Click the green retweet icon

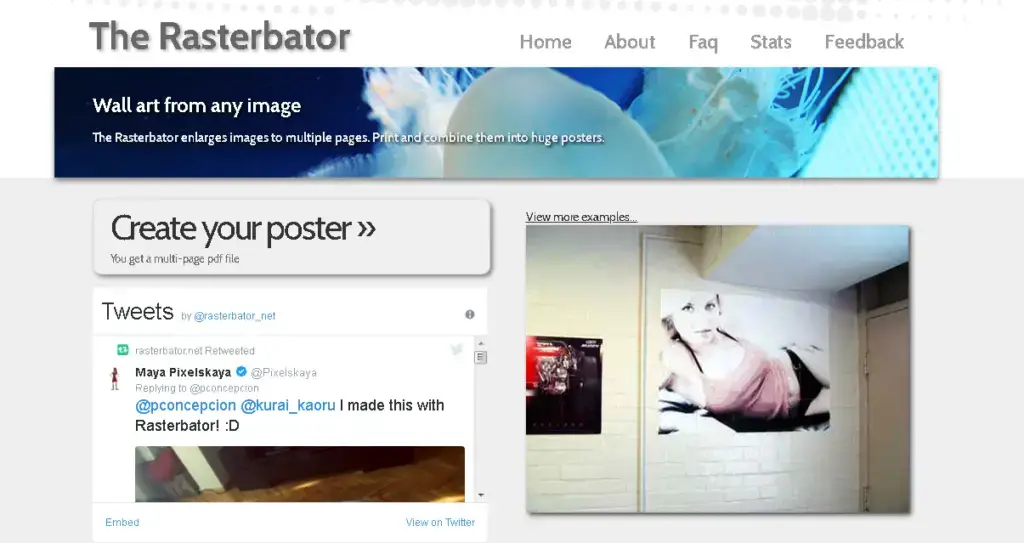123,350
